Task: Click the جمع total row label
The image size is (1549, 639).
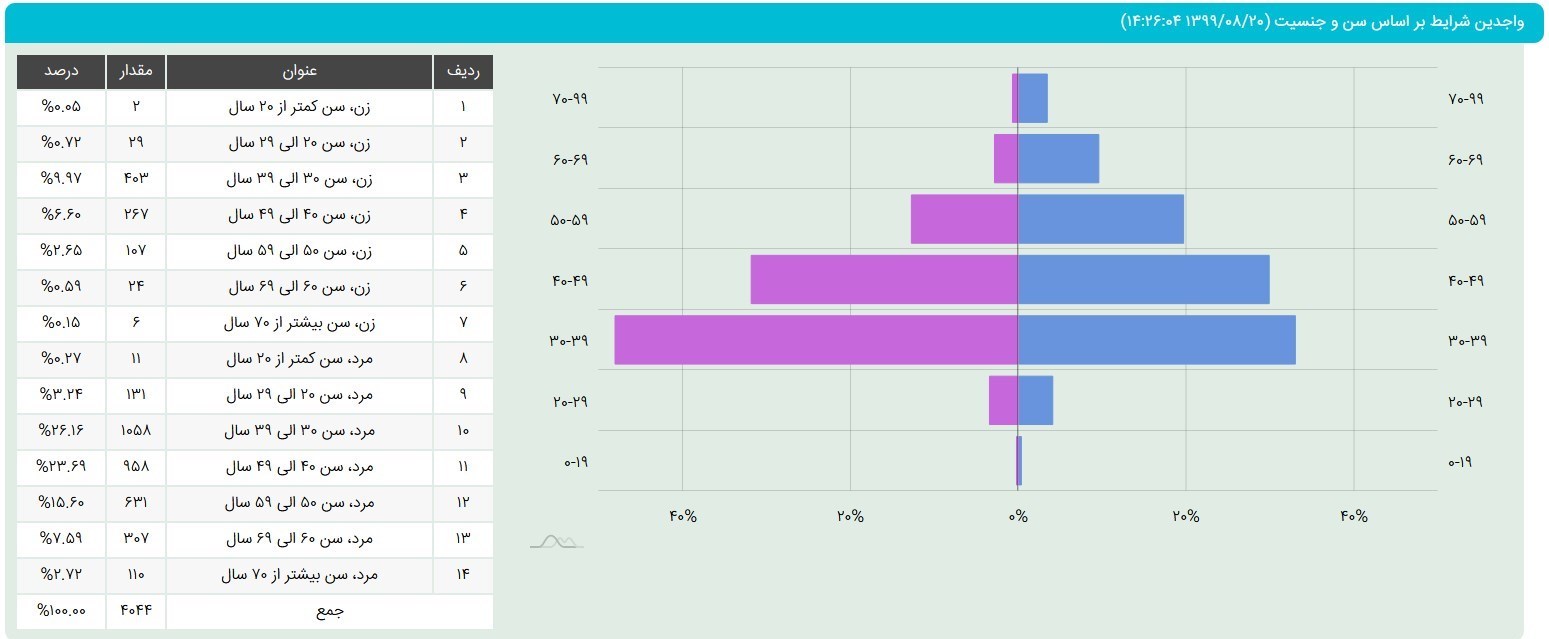Action: [329, 611]
